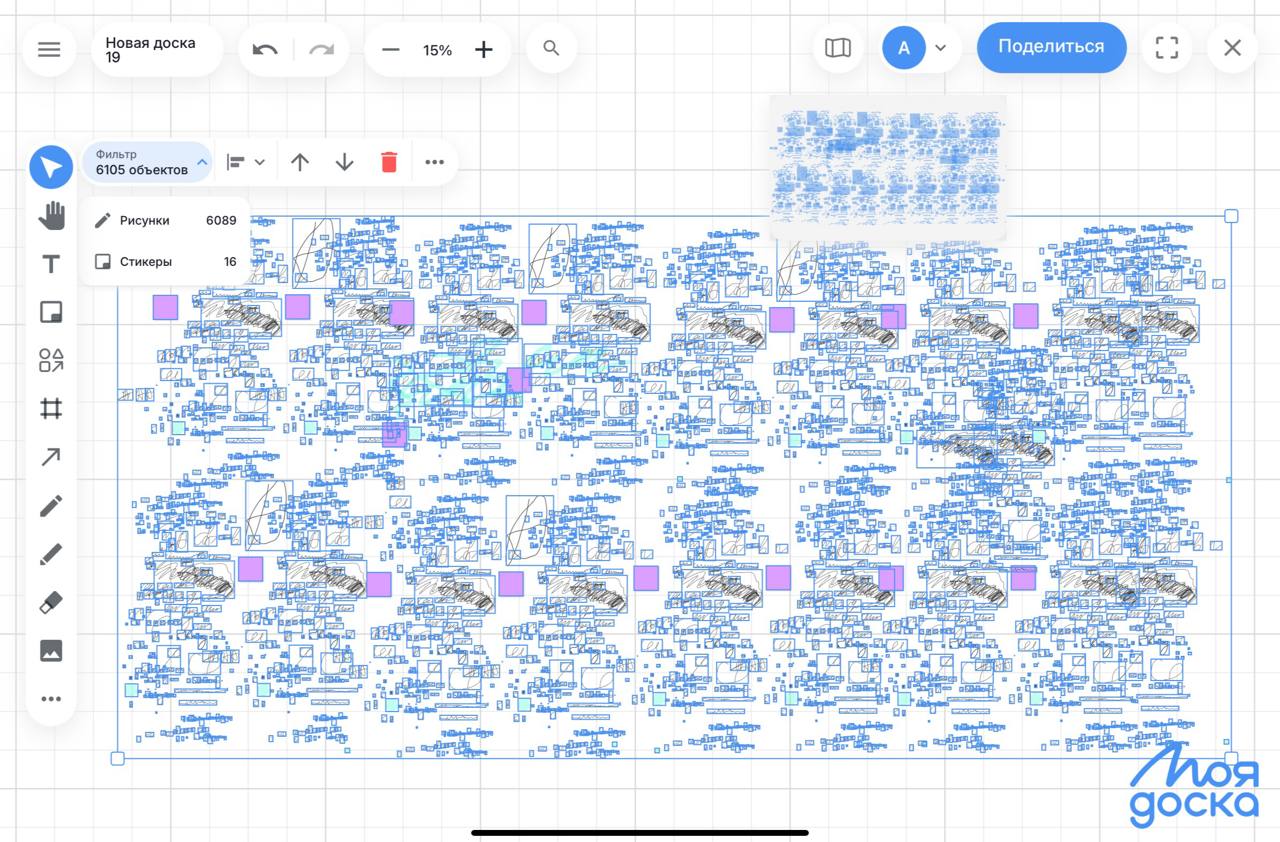Select the pencil drawing tool

coord(51,506)
